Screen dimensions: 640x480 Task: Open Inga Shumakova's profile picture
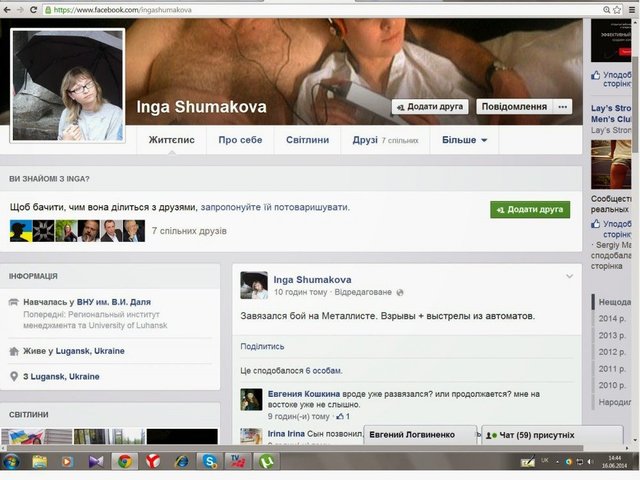[68, 85]
